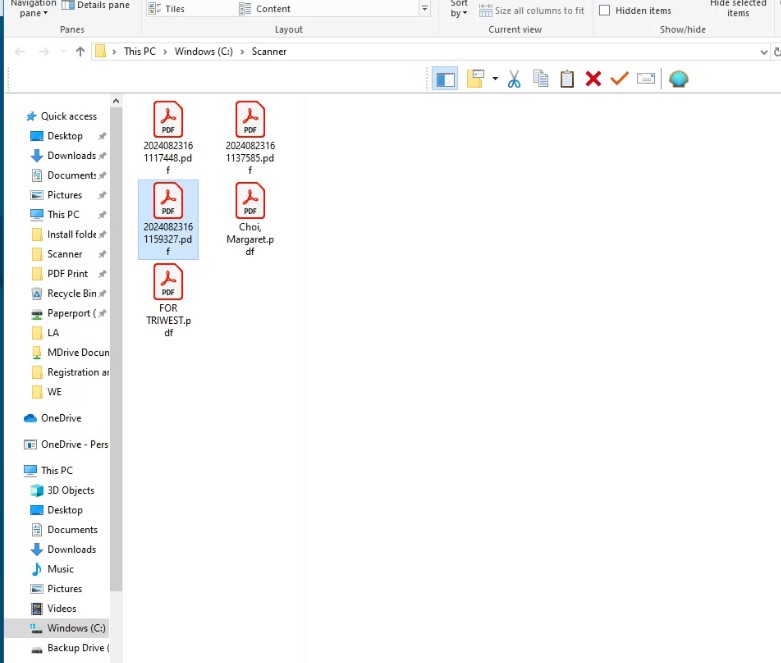781x663 pixels.
Task: Select Windows (C:) drive in sidebar
Action: (57, 628)
